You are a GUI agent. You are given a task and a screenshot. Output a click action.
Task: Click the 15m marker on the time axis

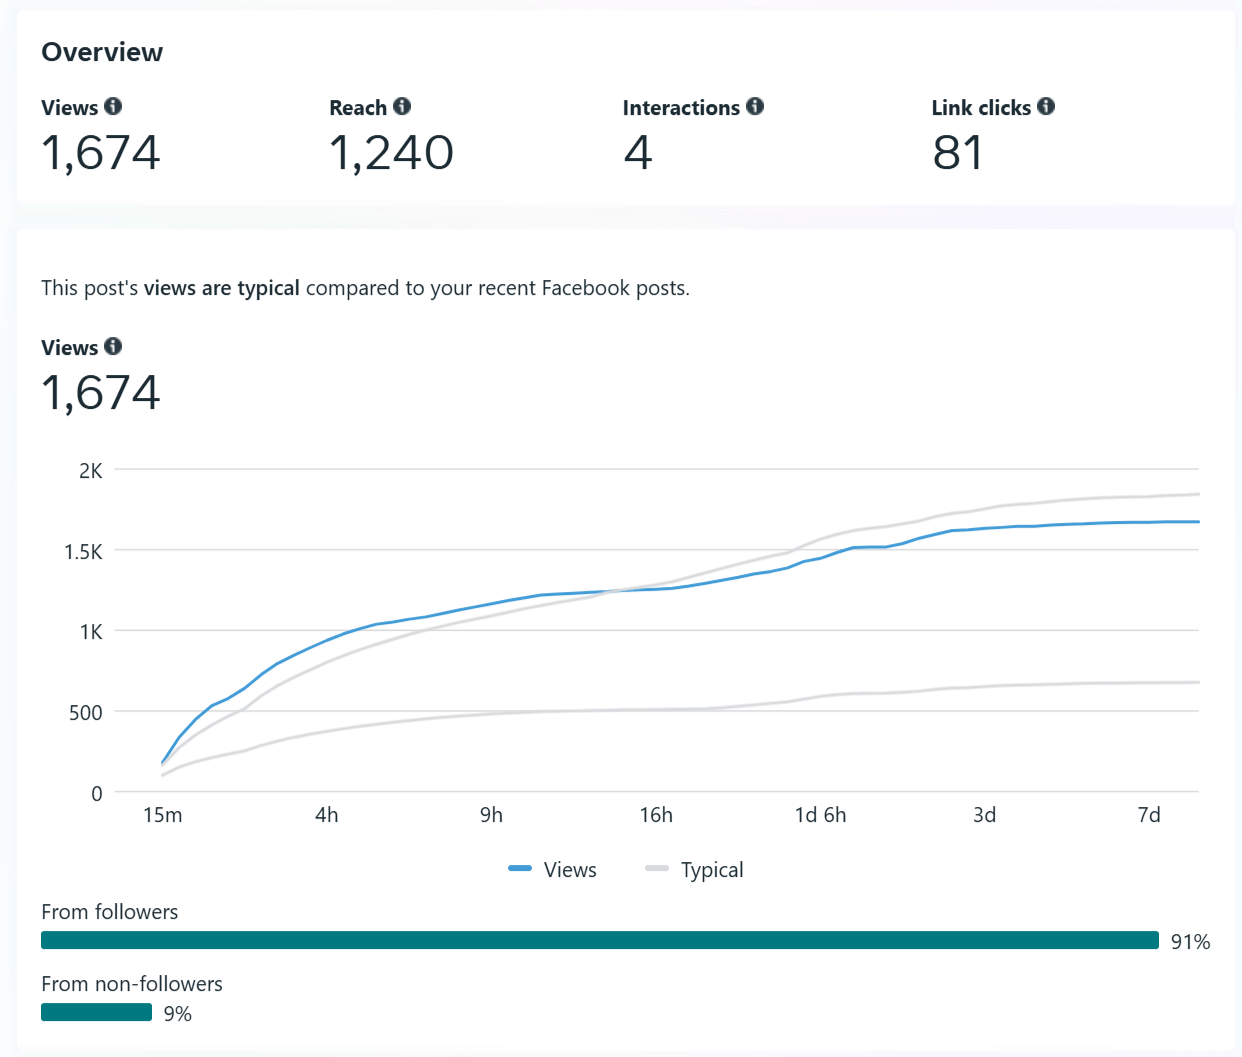pyautogui.click(x=163, y=815)
